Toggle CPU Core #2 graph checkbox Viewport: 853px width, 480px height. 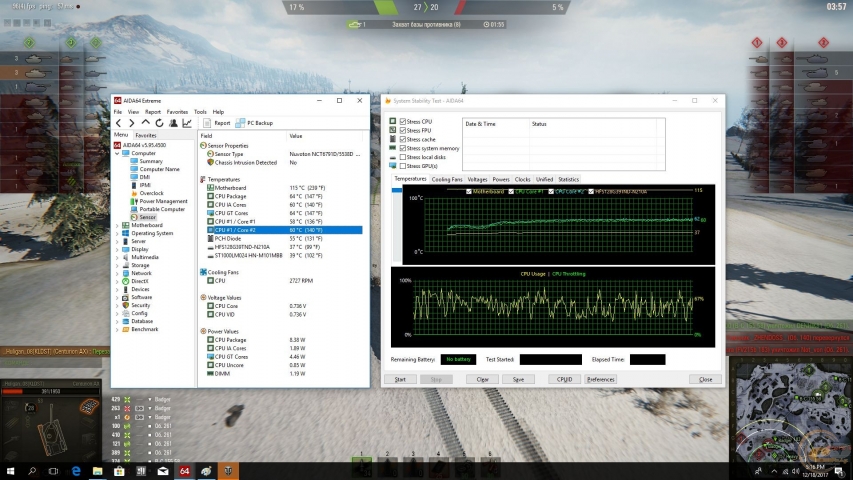click(x=551, y=192)
